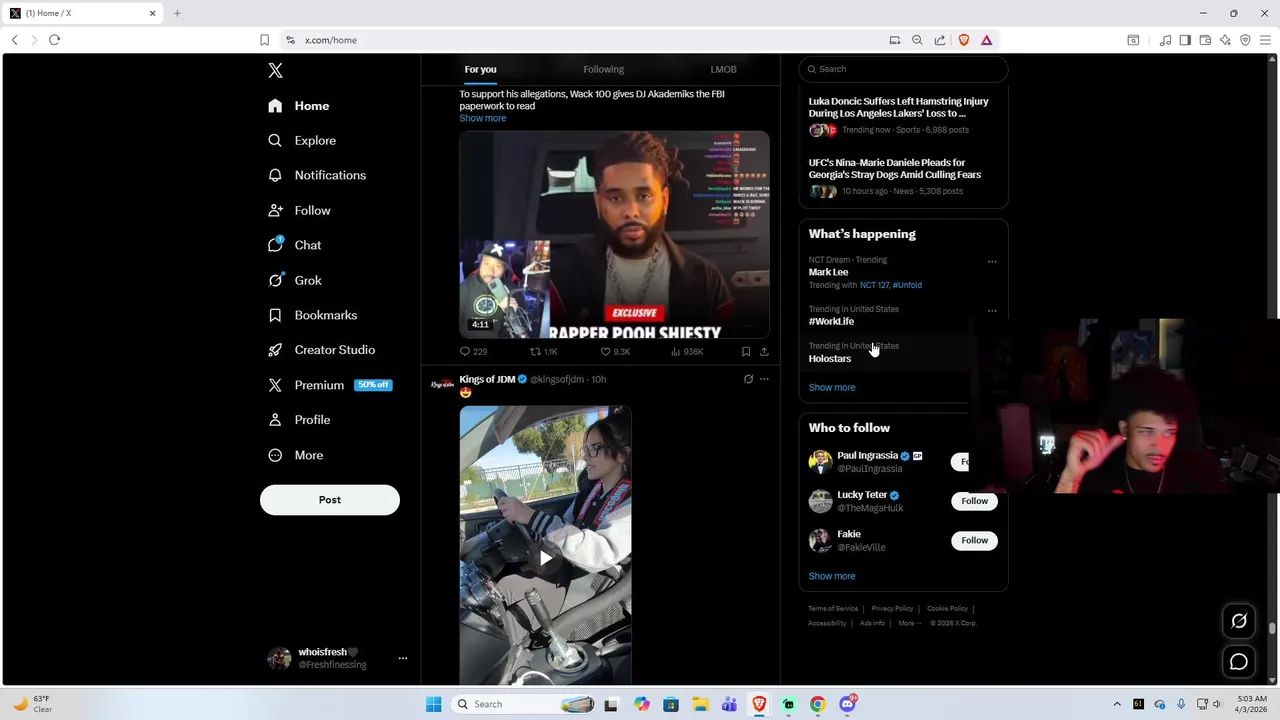Expand post text with Show more
1280x720 pixels.
[482, 118]
